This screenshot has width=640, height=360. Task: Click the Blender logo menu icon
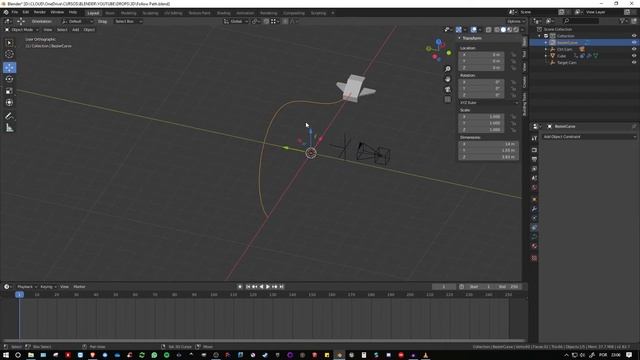click(x=6, y=12)
